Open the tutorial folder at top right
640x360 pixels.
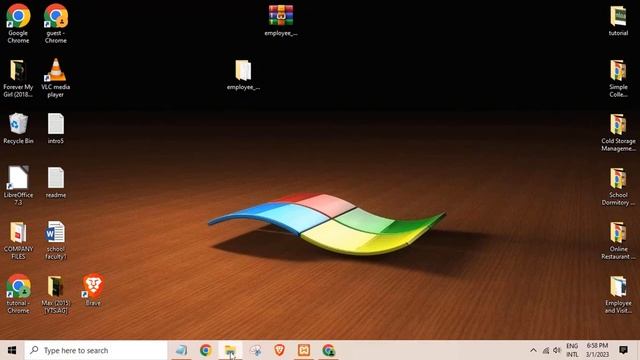point(618,20)
